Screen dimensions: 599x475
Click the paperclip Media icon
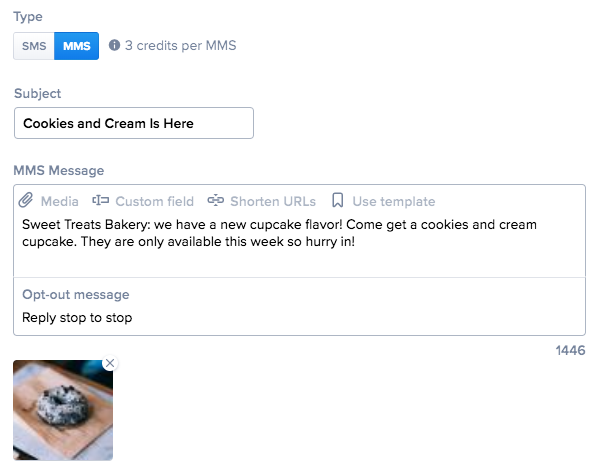pyautogui.click(x=26, y=200)
